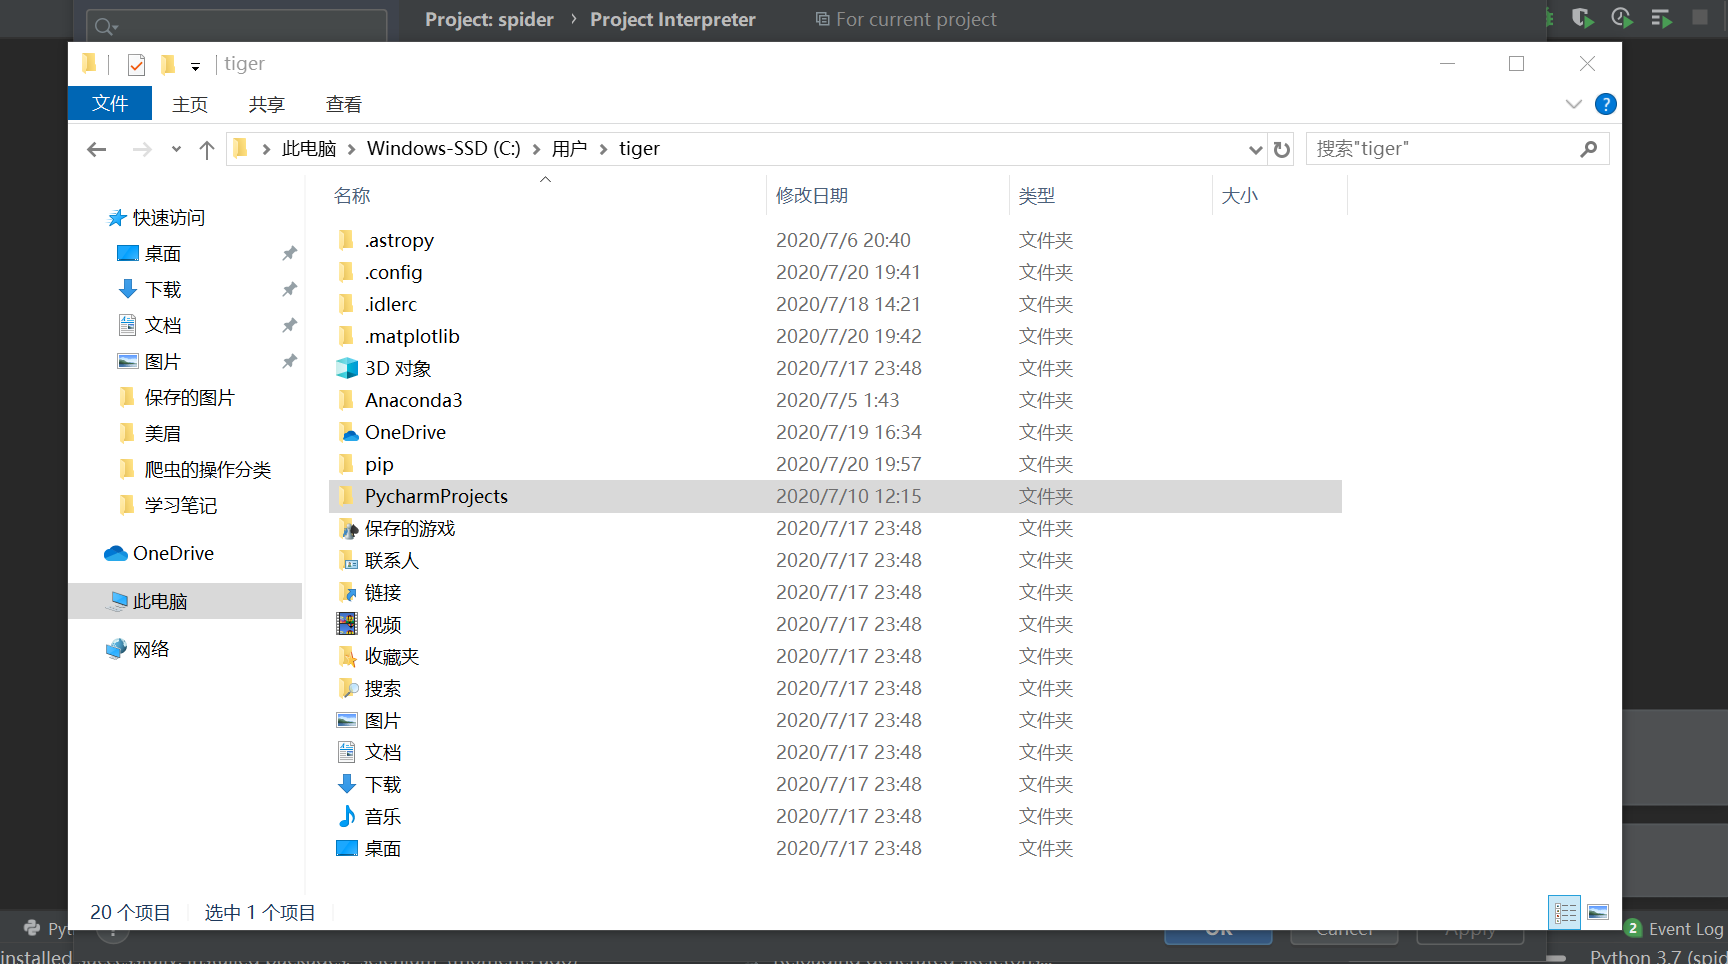
Task: Click the 联系人 folder icon
Action: pyautogui.click(x=347, y=560)
